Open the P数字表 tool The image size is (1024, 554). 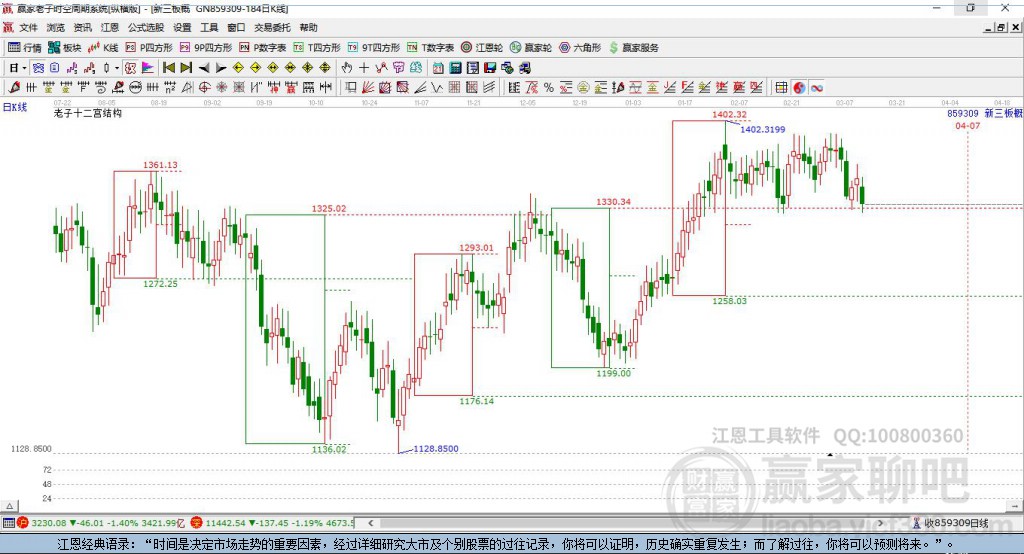click(x=263, y=48)
